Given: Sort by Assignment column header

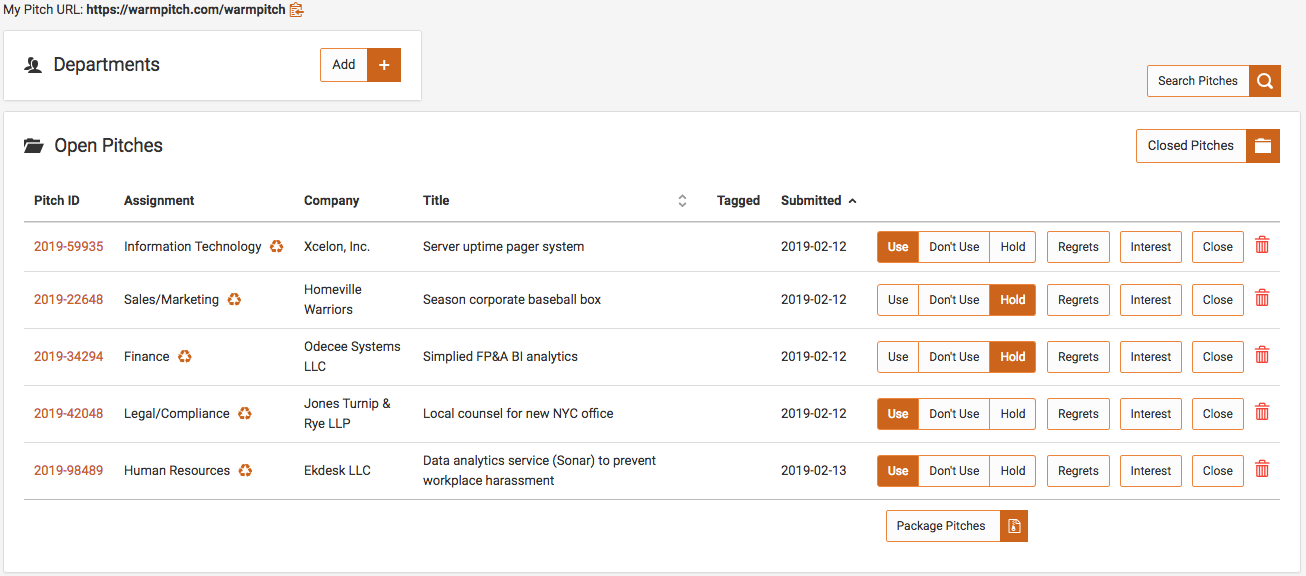Looking at the screenshot, I should coord(159,201).
